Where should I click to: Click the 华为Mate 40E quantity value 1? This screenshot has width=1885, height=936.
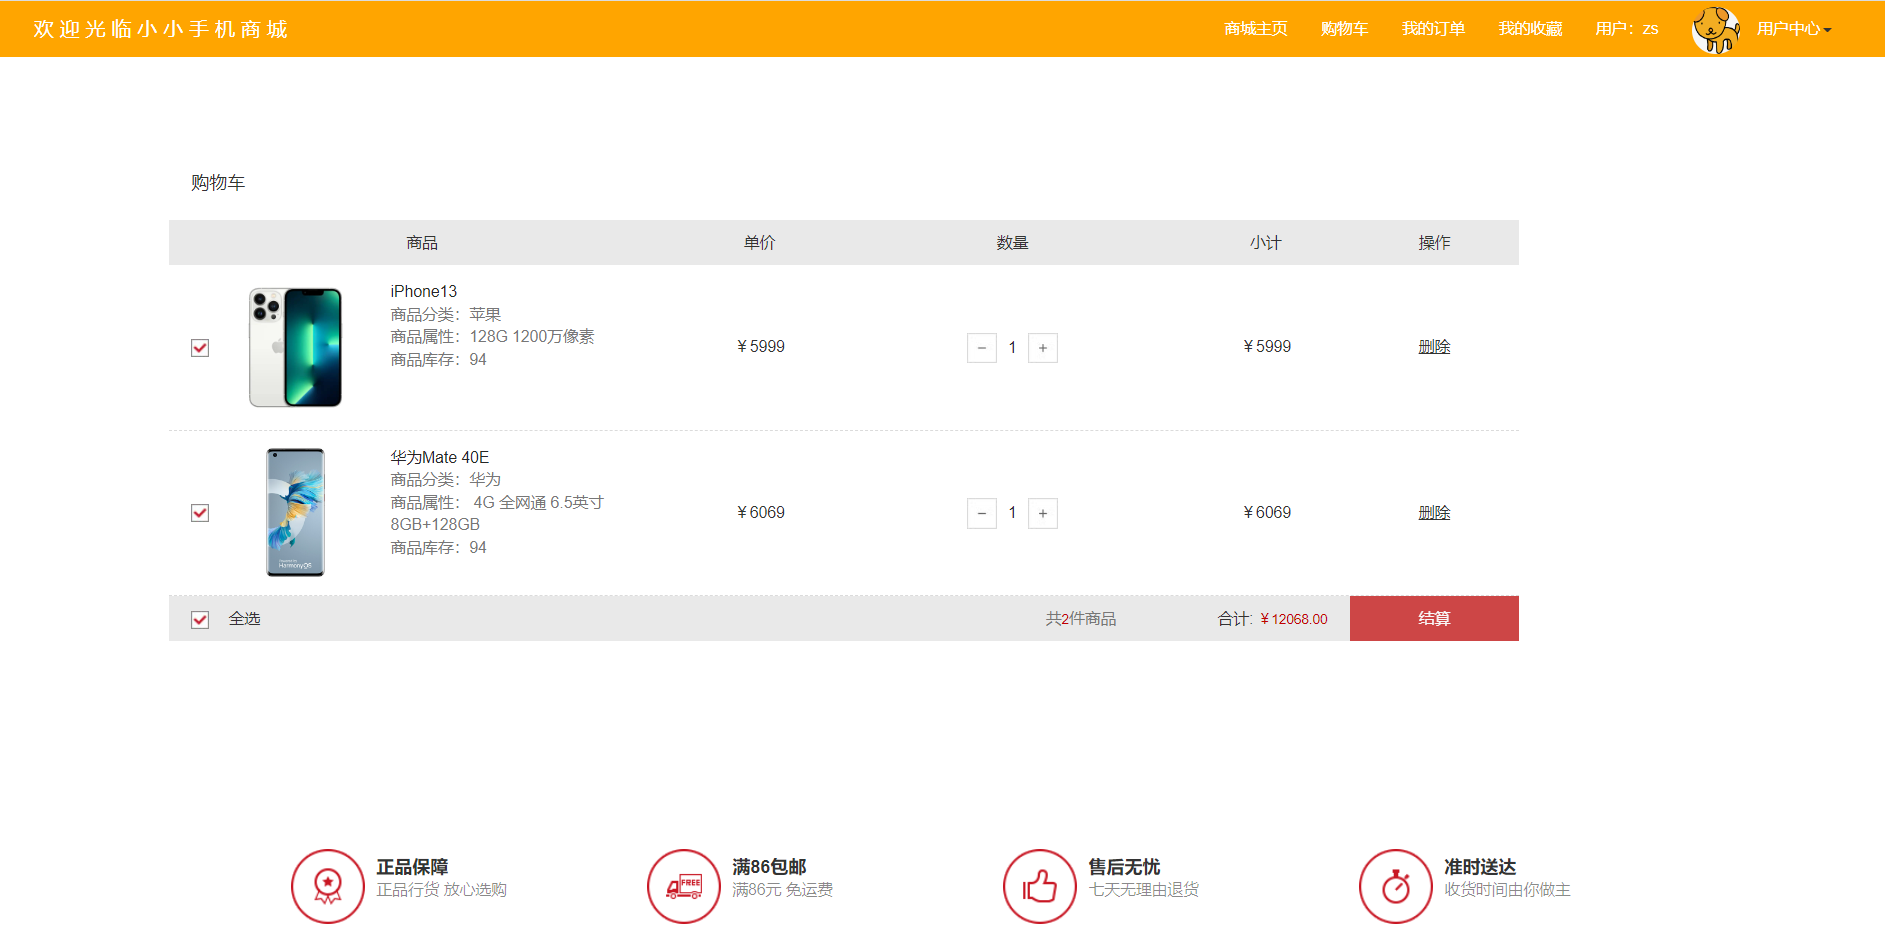(1012, 514)
